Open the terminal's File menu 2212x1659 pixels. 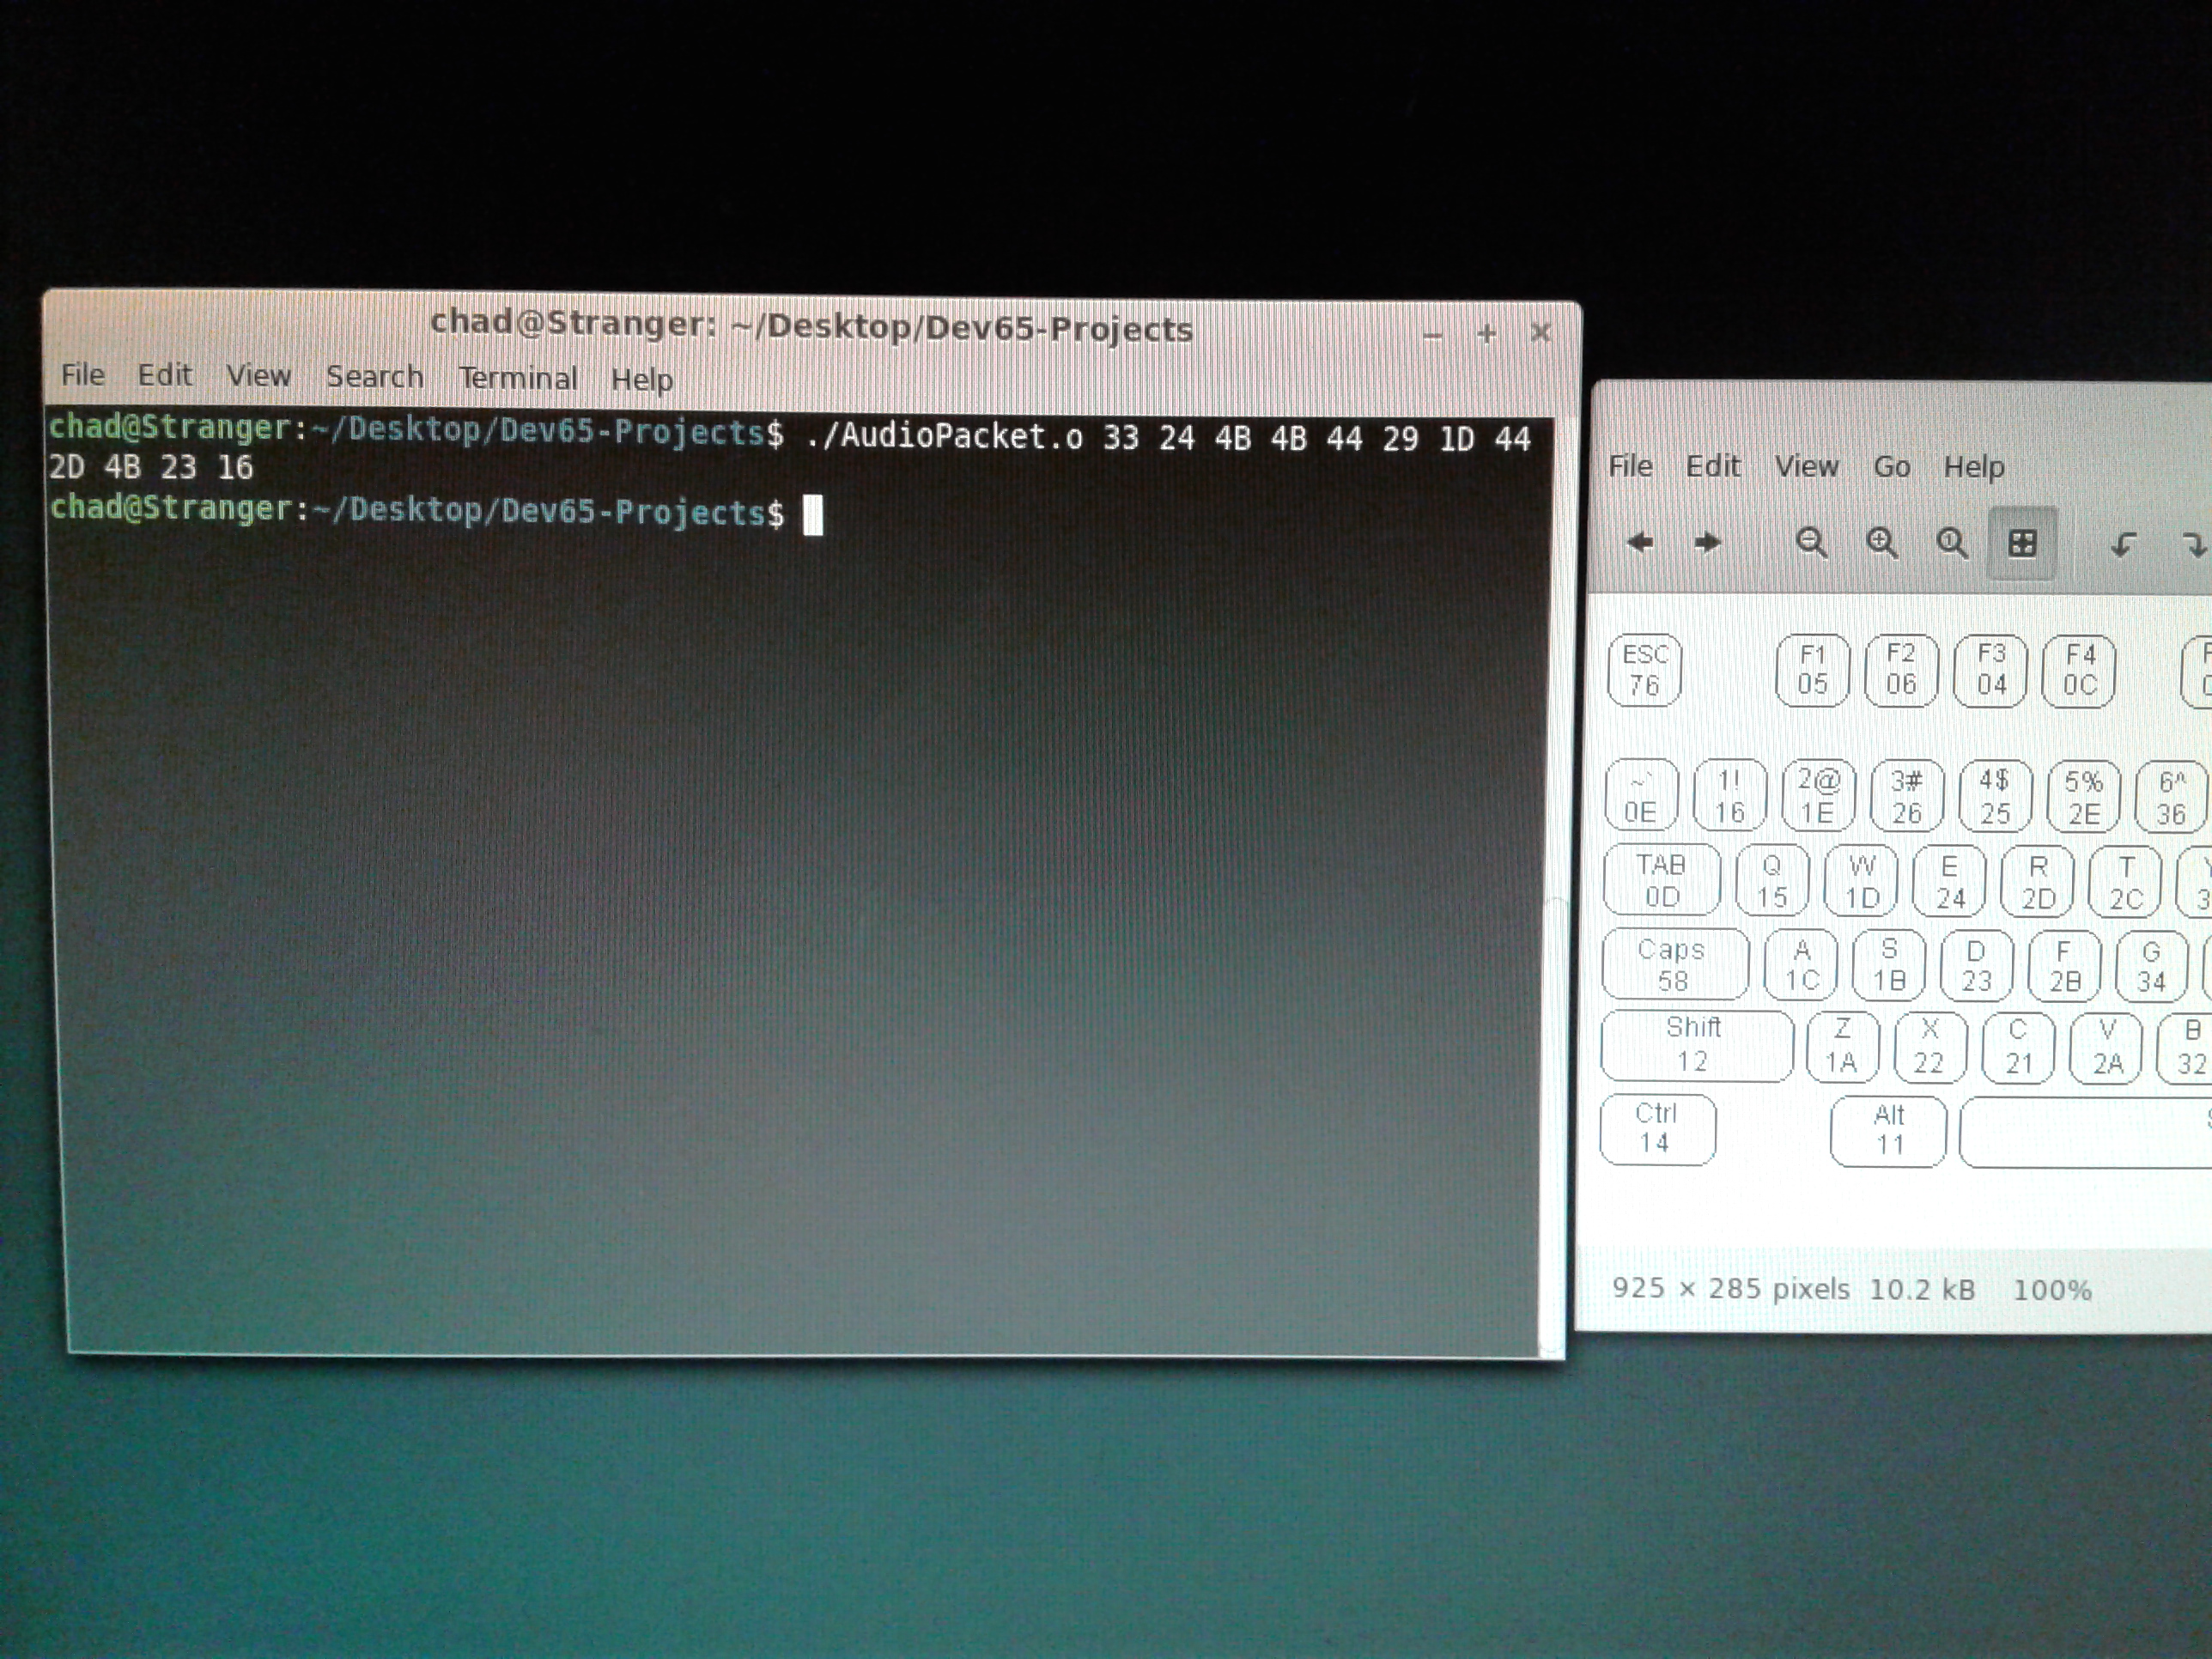[x=82, y=374]
